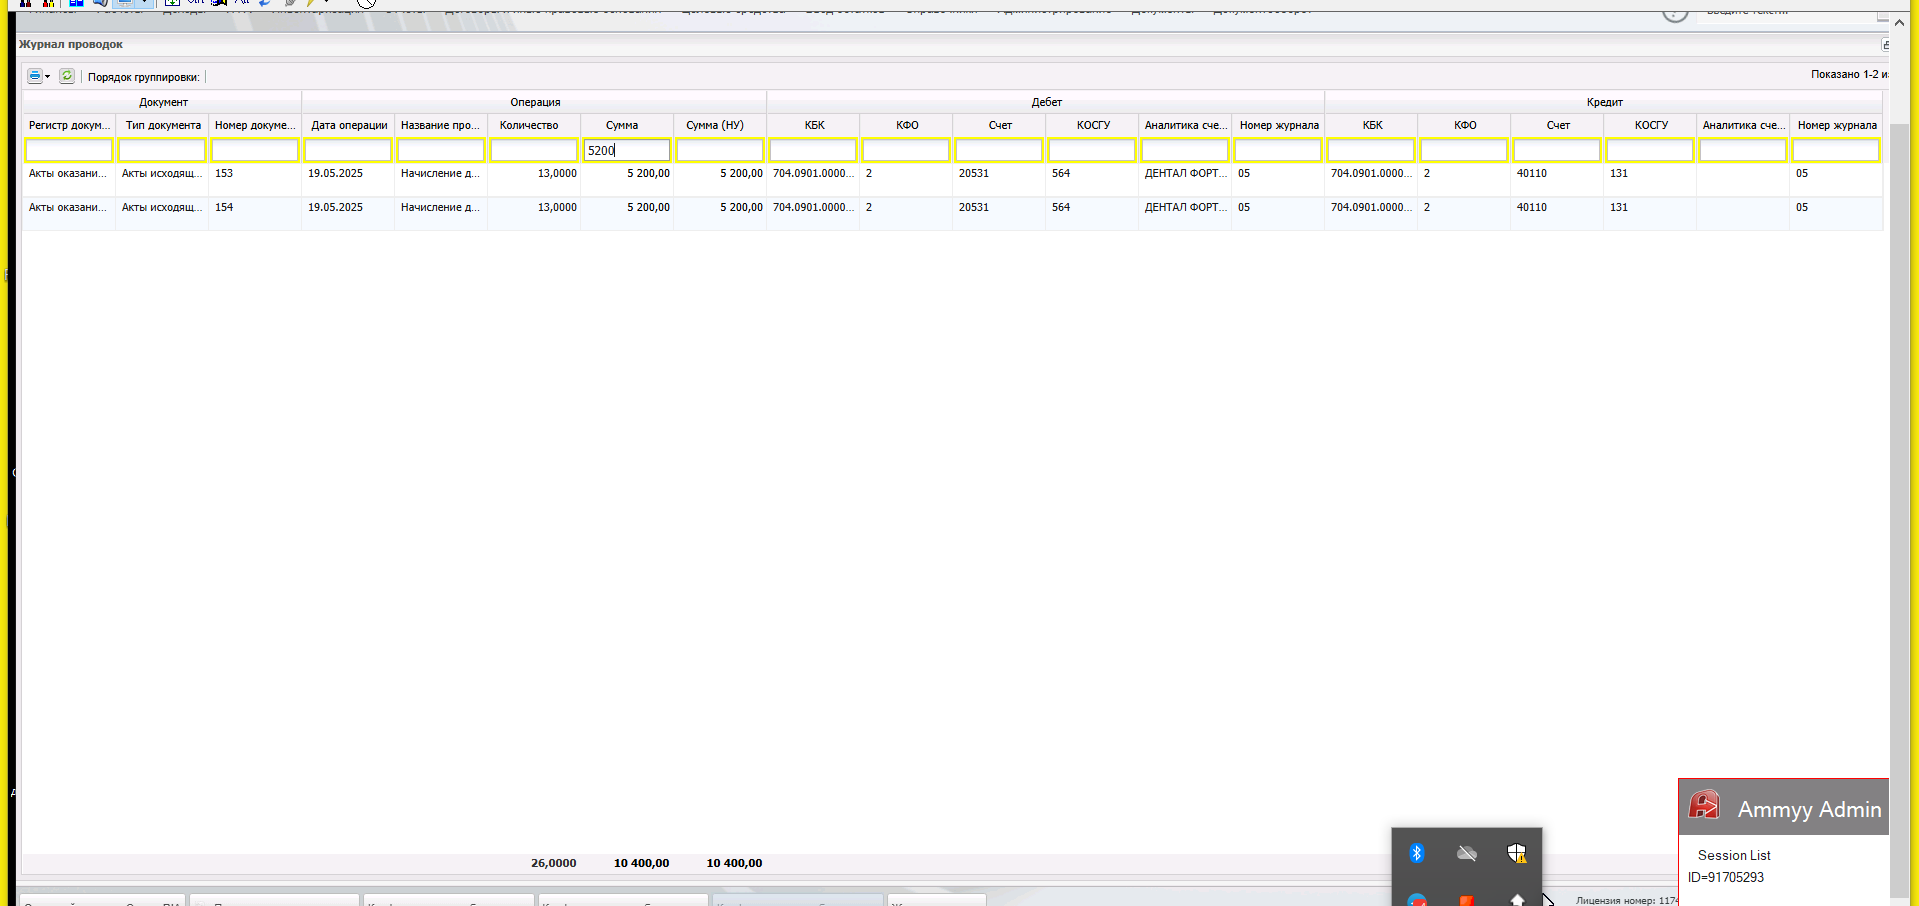Click the OneDrive cloud tray icon
Viewport: 1919px width, 906px height.
tap(1467, 853)
